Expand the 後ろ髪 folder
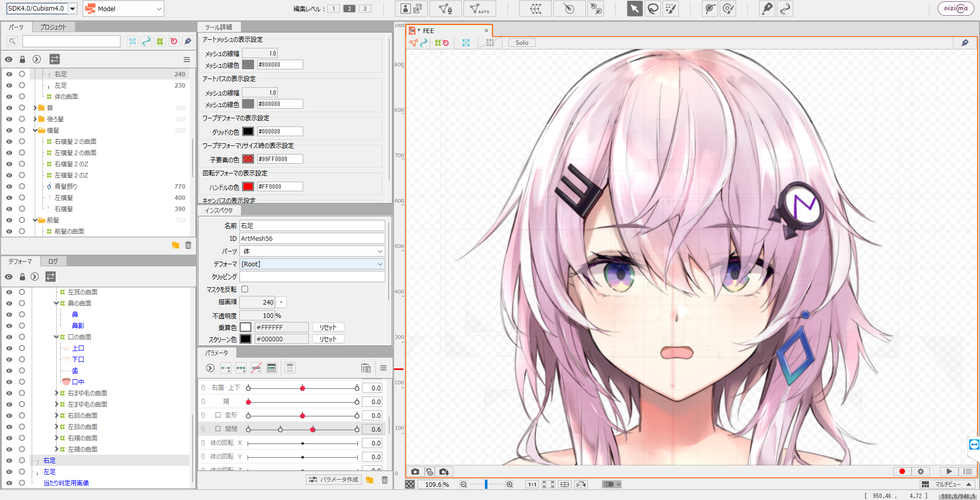Viewport: 980px width, 500px height. tap(35, 119)
